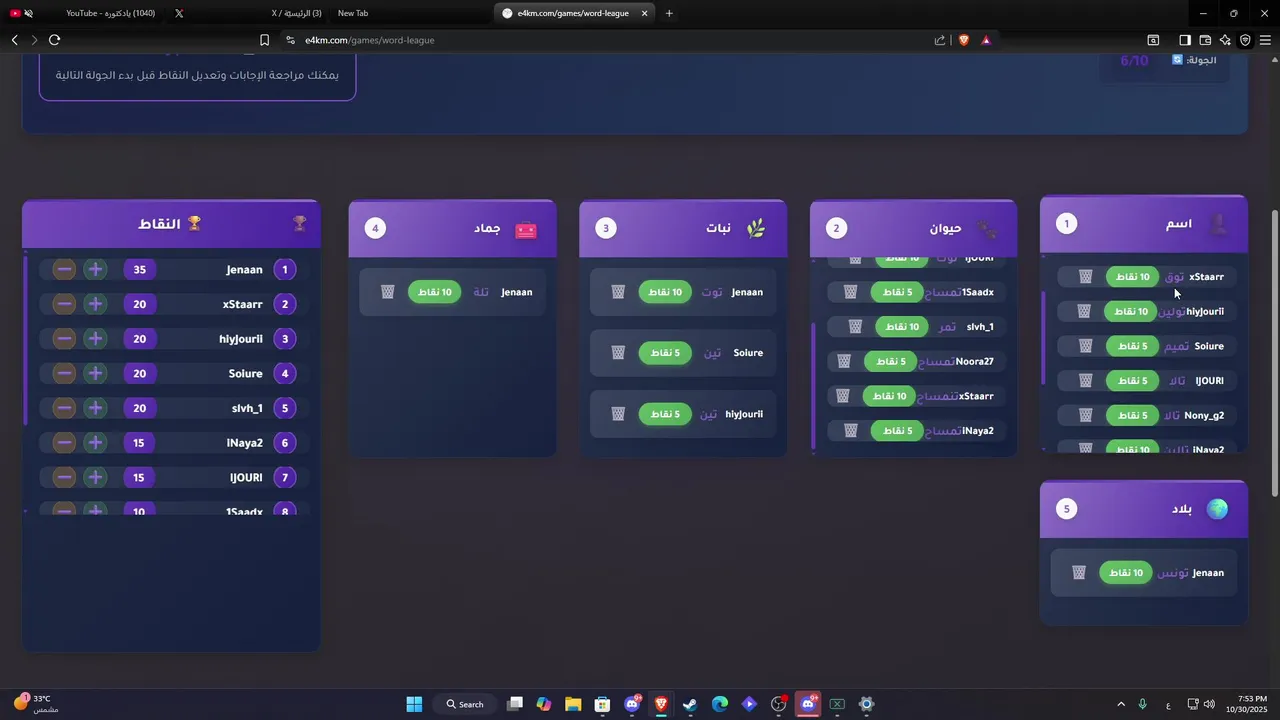Increase Soiure's score in the points panel
Viewport: 1280px width, 720px height.
point(95,374)
